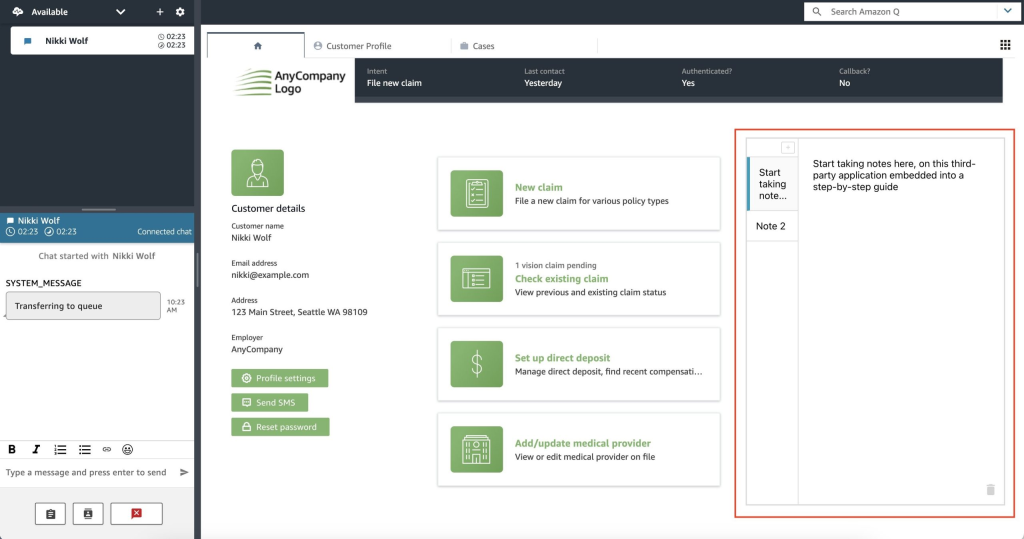Click into the notes text area
Viewport: 1024px width, 539px height.
901,320
